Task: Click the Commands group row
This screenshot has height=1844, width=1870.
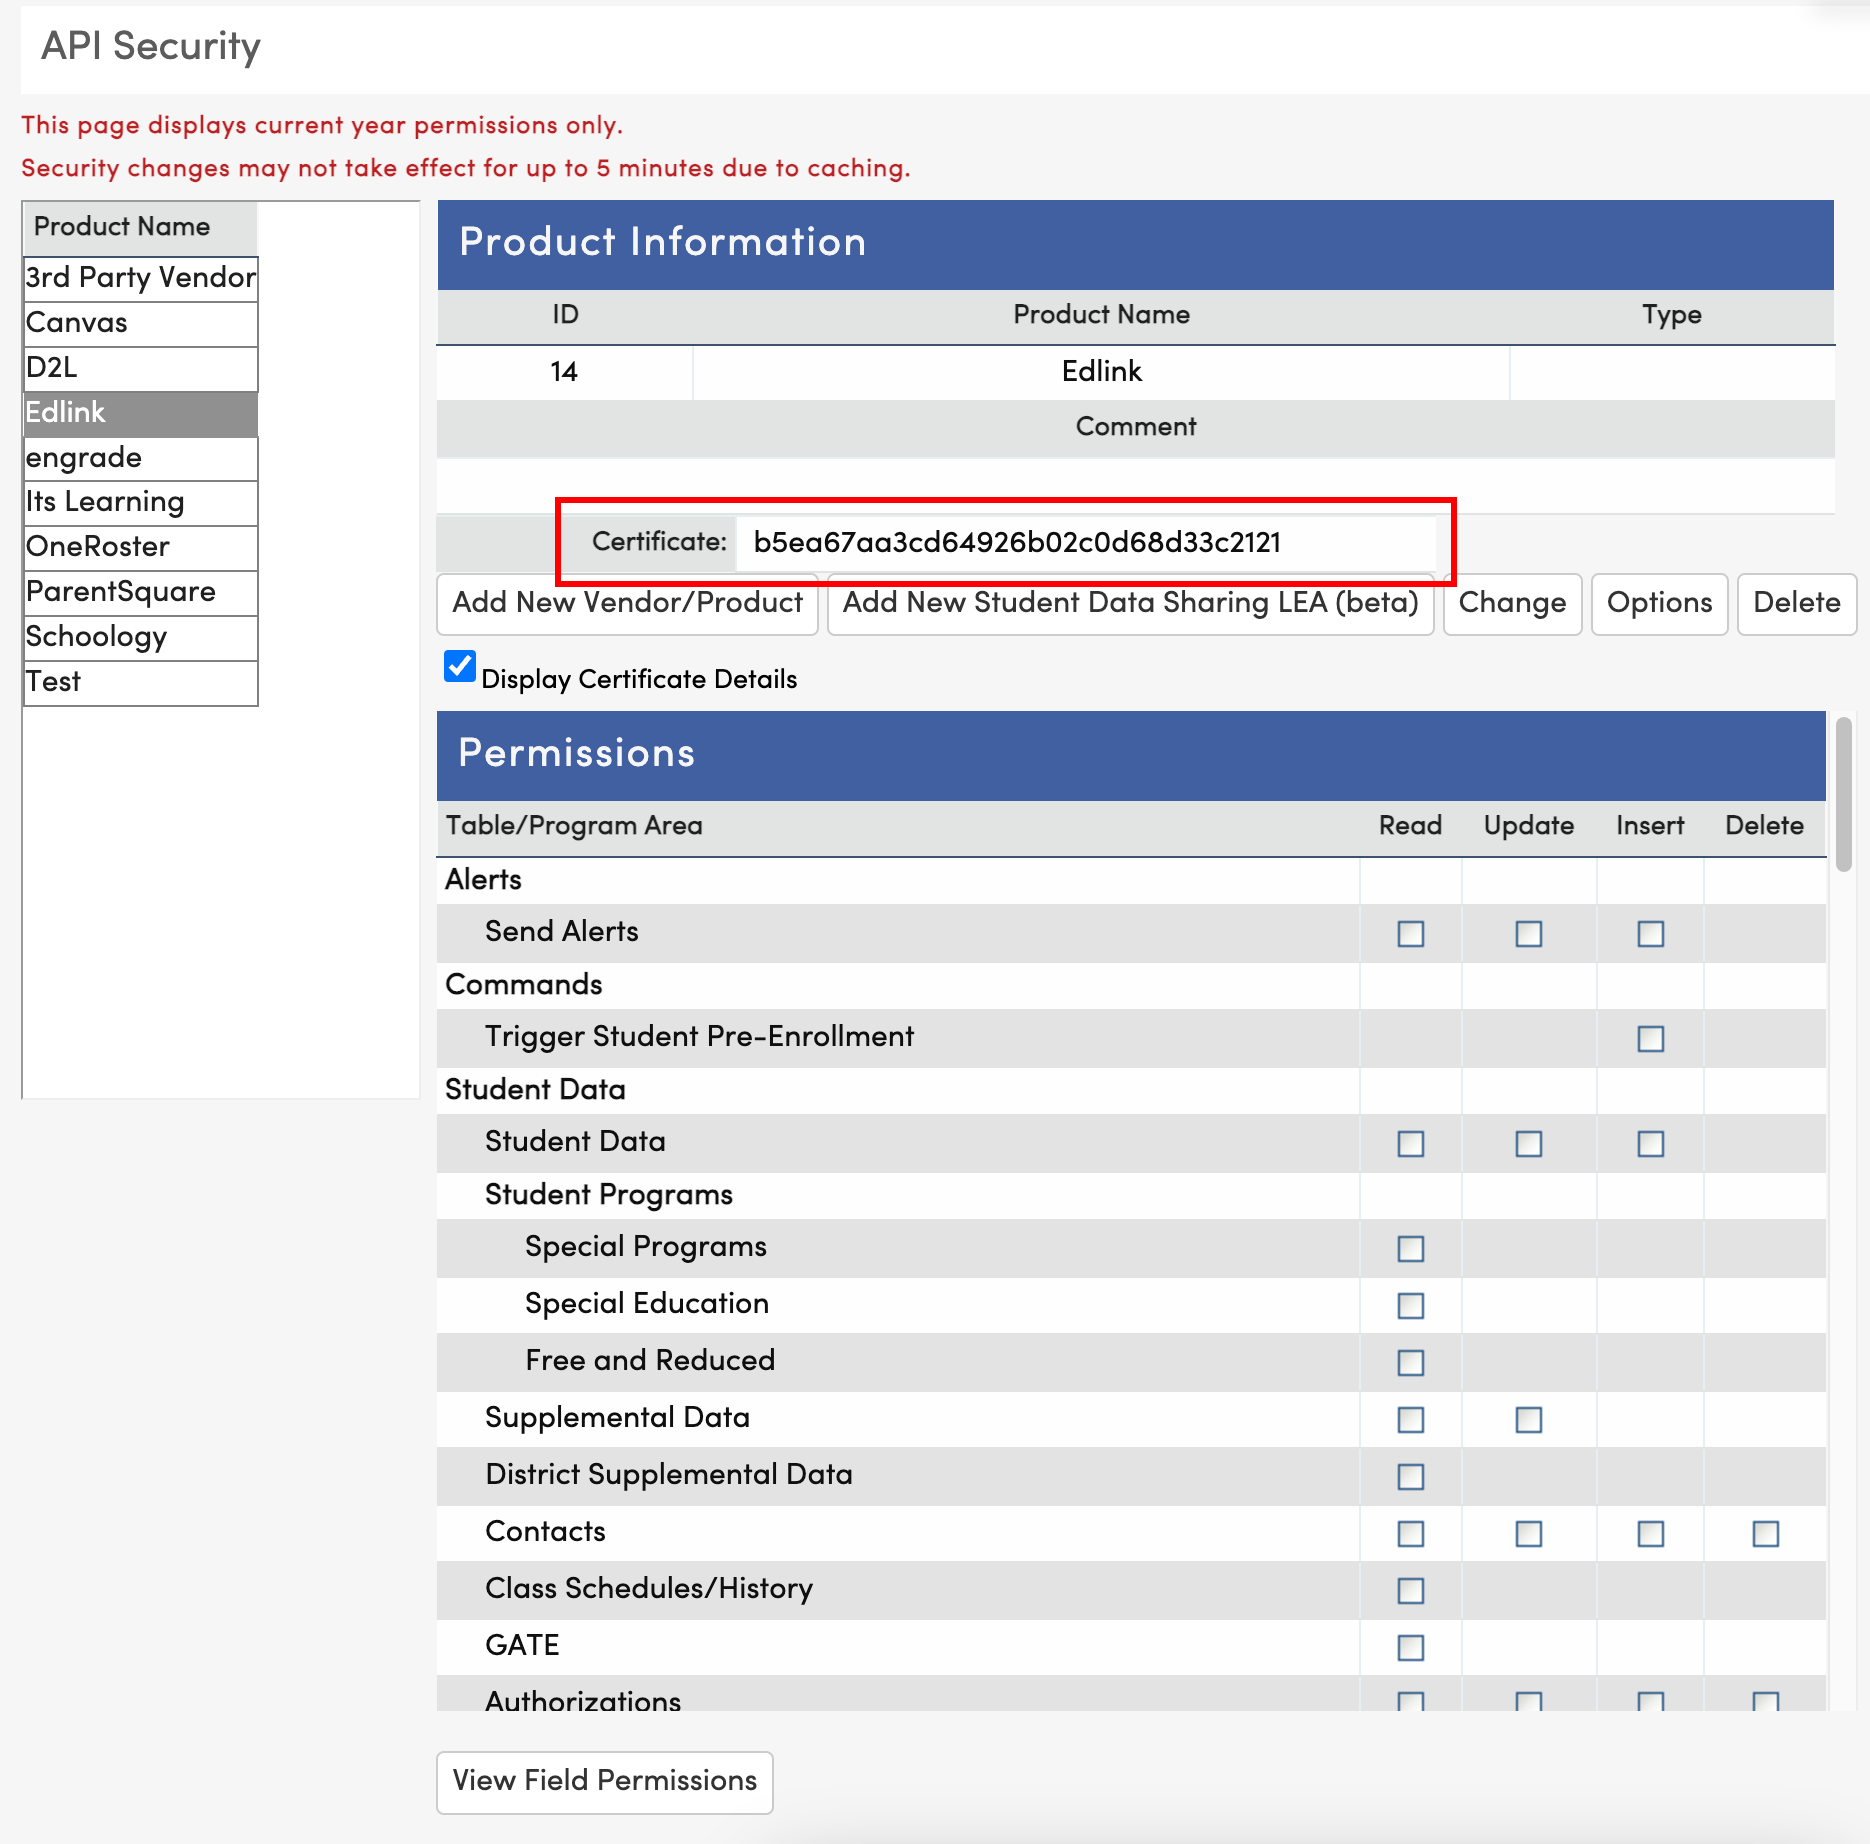Action: 1131,985
